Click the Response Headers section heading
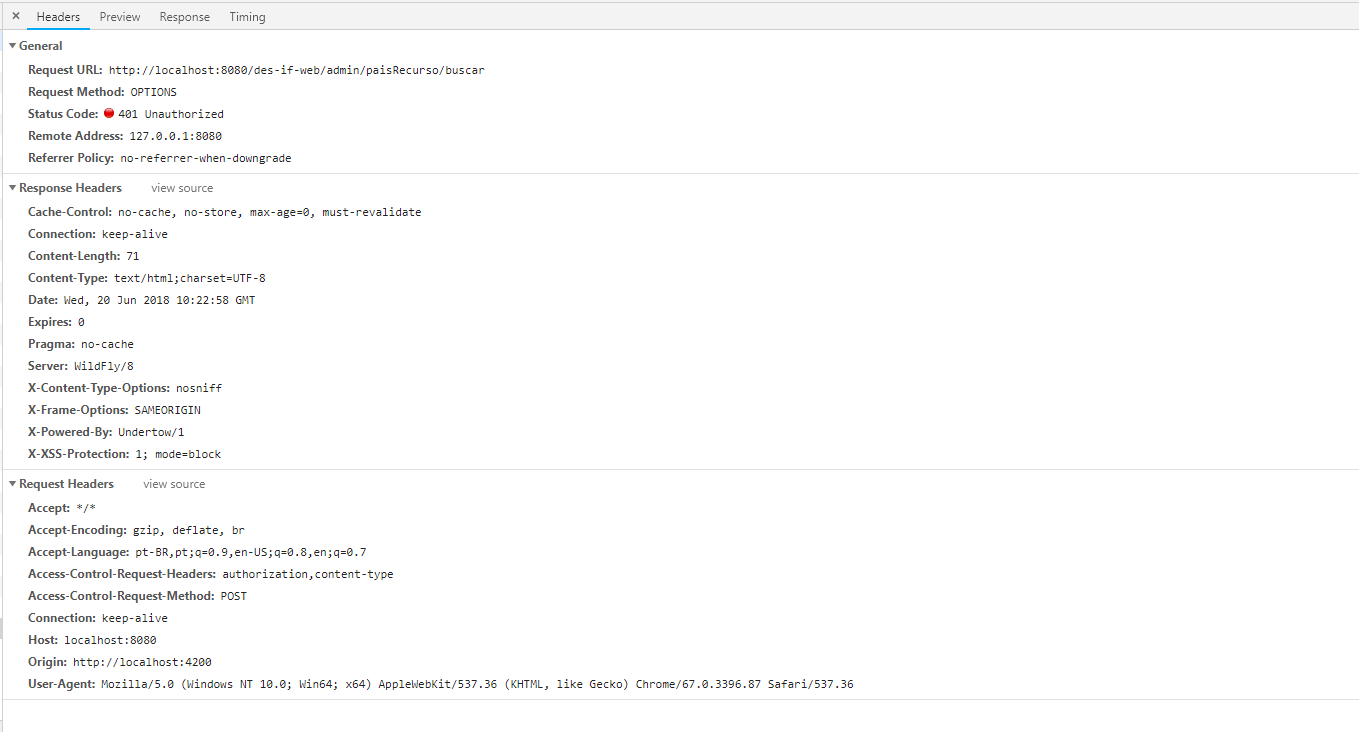 (70, 188)
